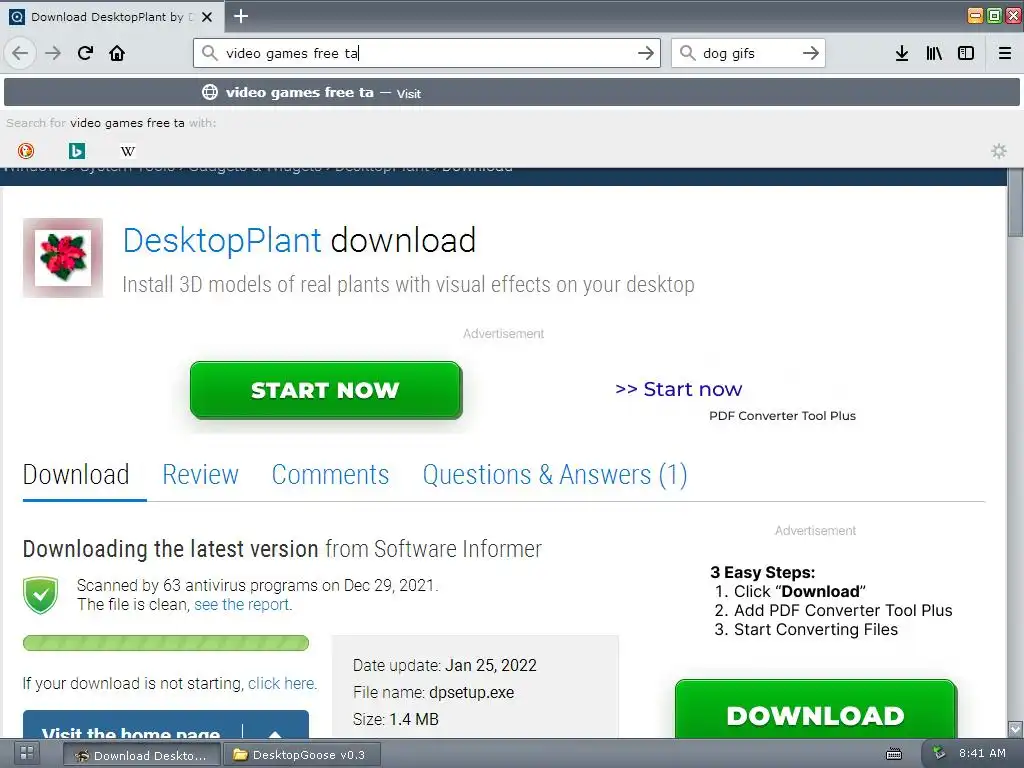The width and height of the screenshot is (1024, 768).
Task: Open the browser home page
Action: coord(117,53)
